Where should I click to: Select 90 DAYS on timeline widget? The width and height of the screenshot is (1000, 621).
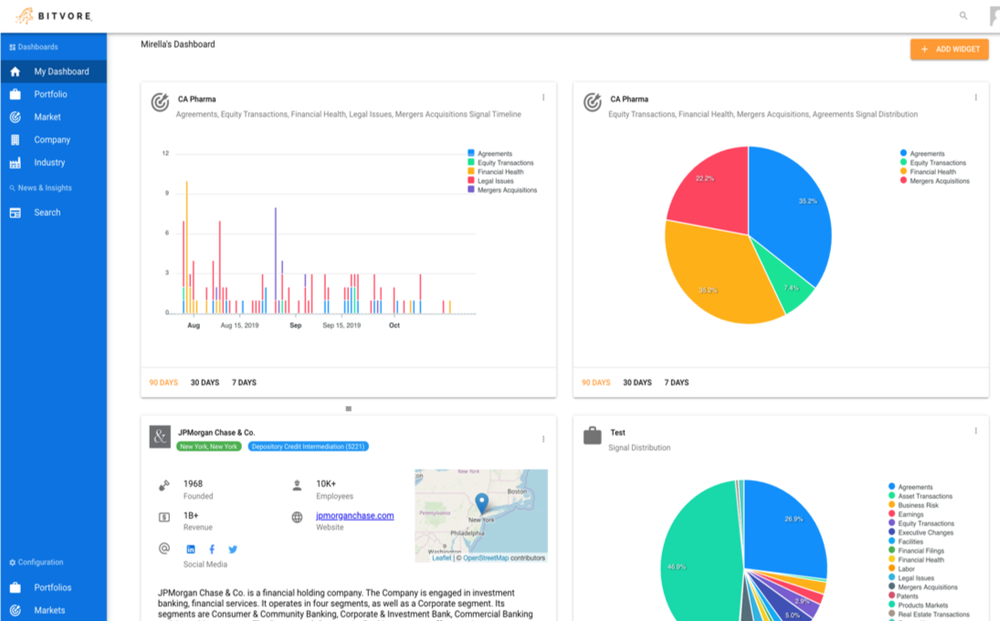pyautogui.click(x=163, y=383)
